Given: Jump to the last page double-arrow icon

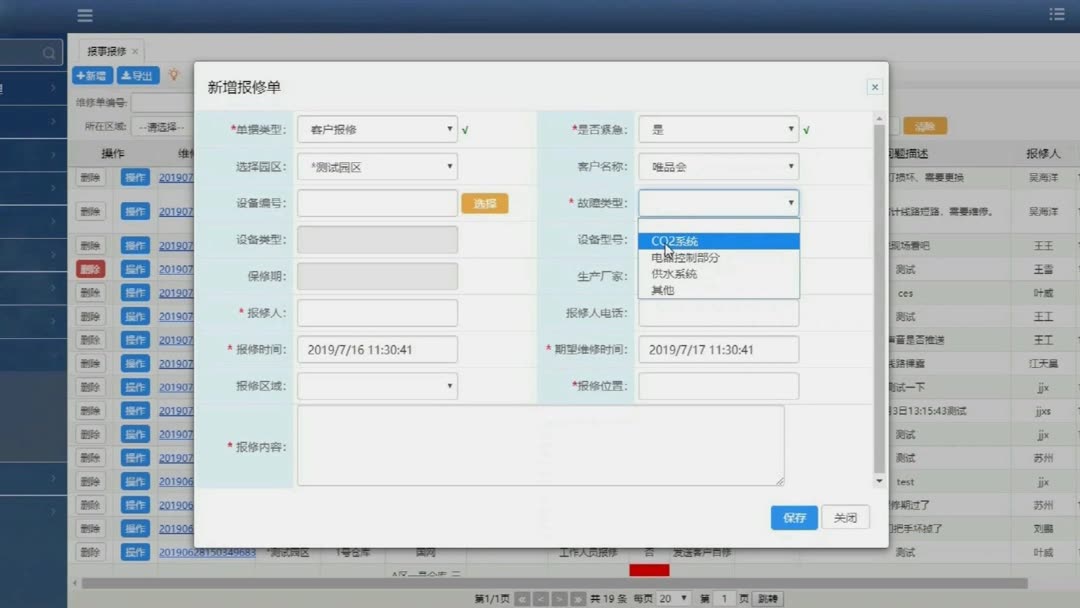Looking at the screenshot, I should pyautogui.click(x=576, y=597).
